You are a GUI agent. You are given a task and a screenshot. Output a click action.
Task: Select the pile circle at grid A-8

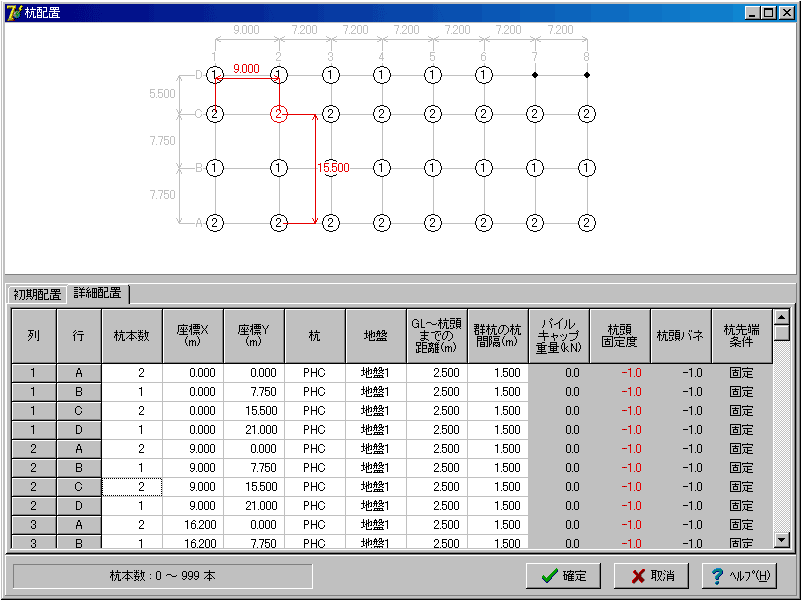(x=586, y=223)
